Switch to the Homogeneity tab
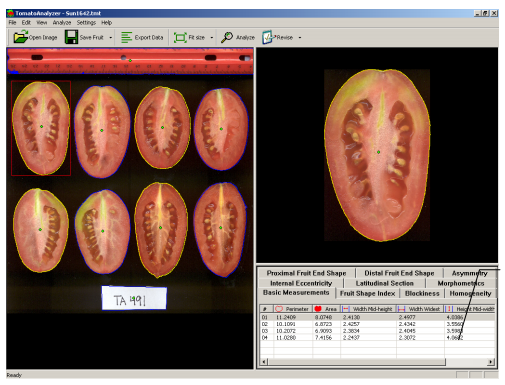Viewport: 505px width, 385px height. pos(470,293)
